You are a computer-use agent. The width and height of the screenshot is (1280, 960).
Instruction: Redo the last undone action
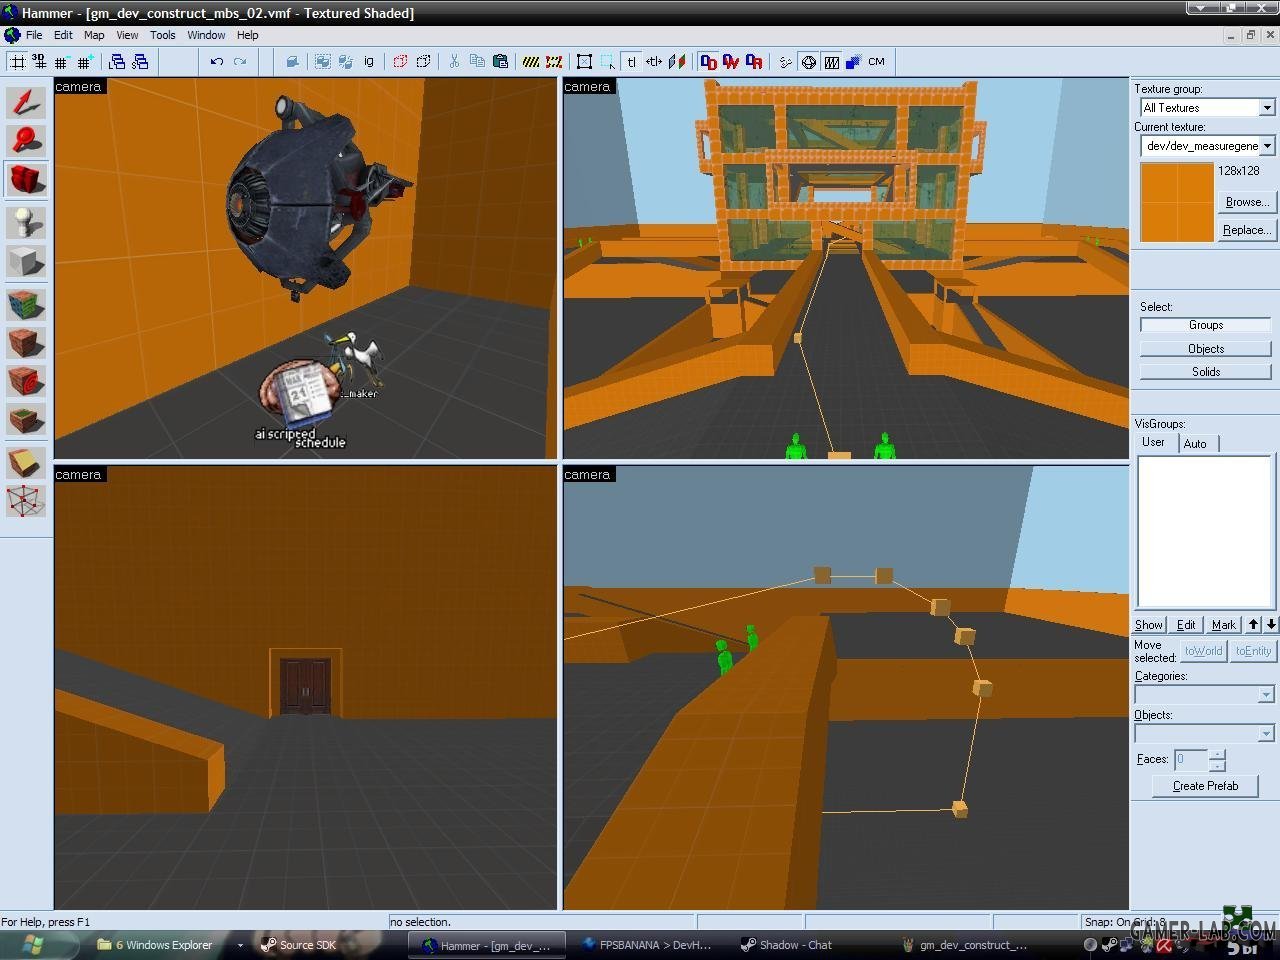pos(240,62)
